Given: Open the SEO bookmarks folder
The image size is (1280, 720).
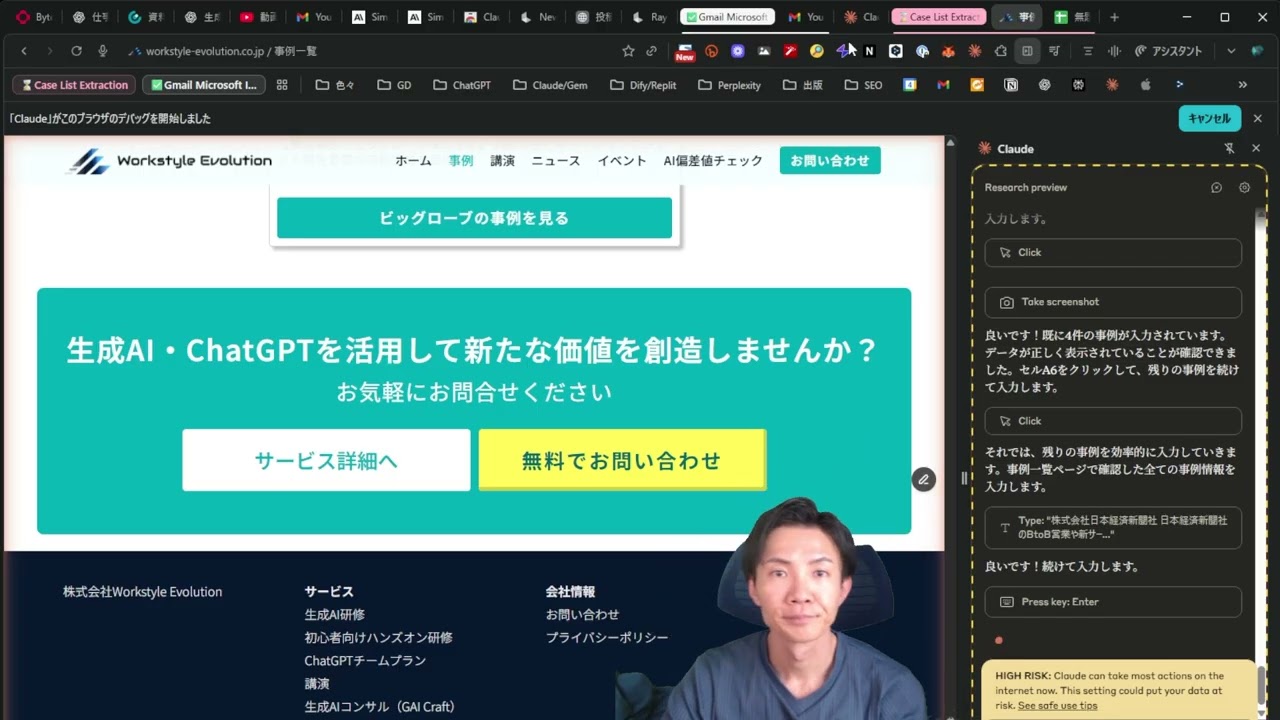Looking at the screenshot, I should click(863, 85).
